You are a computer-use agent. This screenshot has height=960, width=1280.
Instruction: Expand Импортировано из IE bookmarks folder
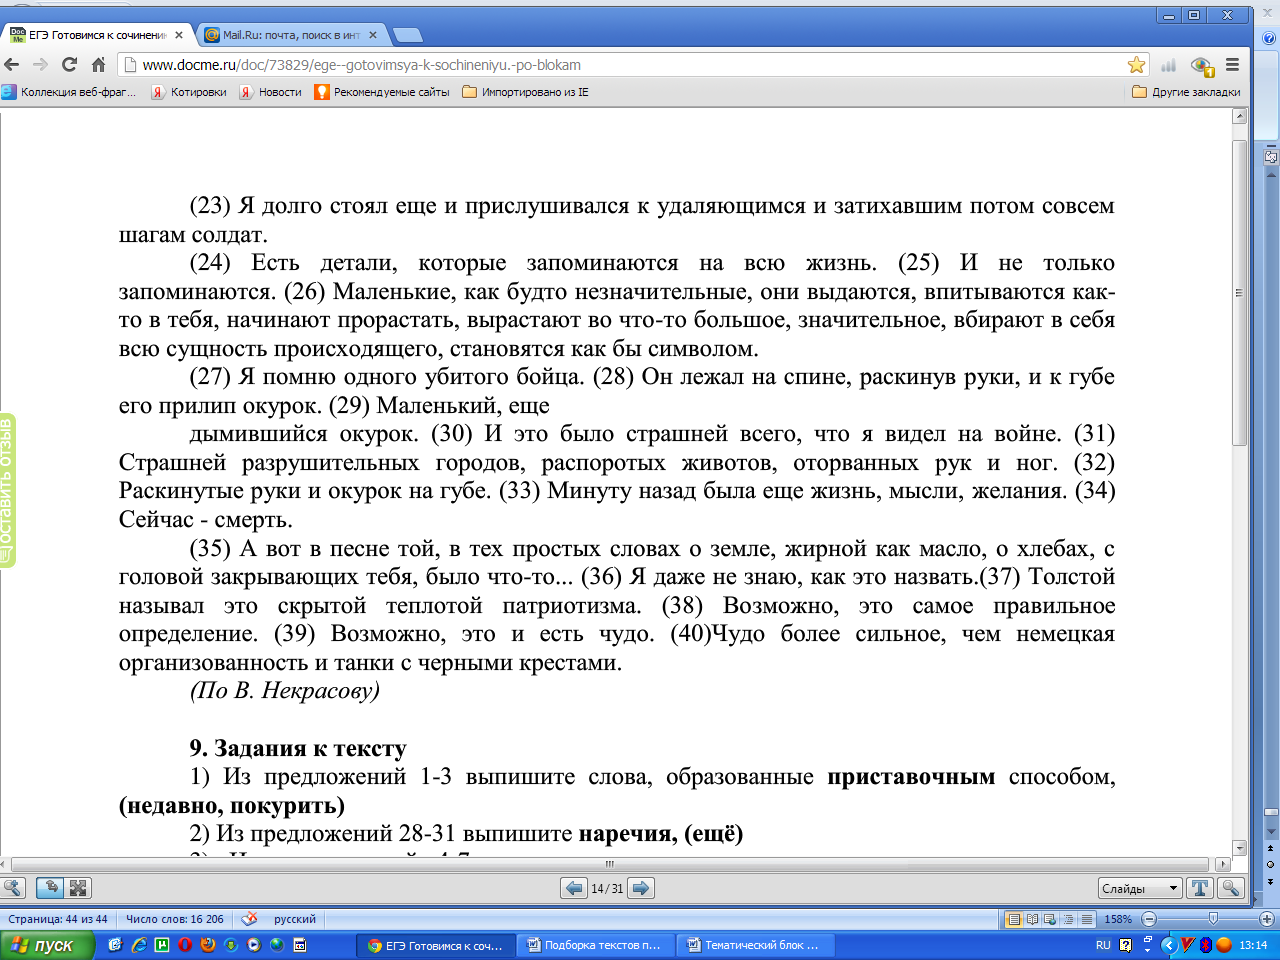[526, 92]
